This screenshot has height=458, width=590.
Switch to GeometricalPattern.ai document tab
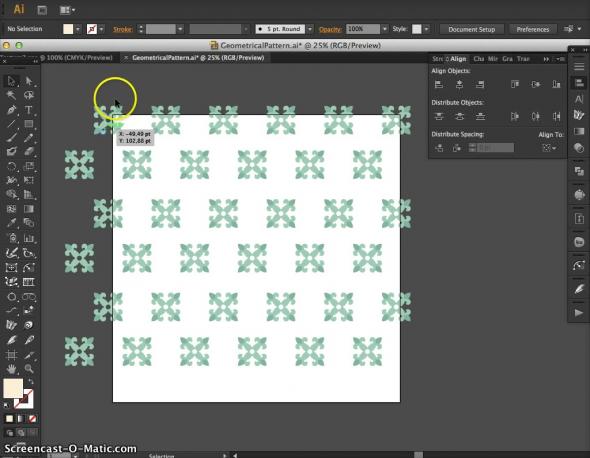click(x=198, y=58)
